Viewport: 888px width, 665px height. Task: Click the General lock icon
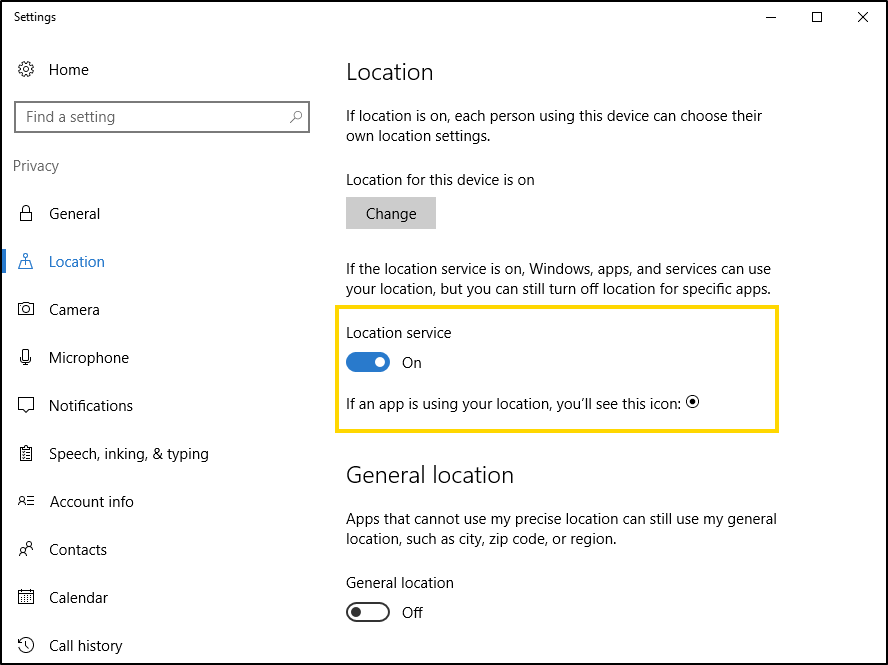[25, 214]
